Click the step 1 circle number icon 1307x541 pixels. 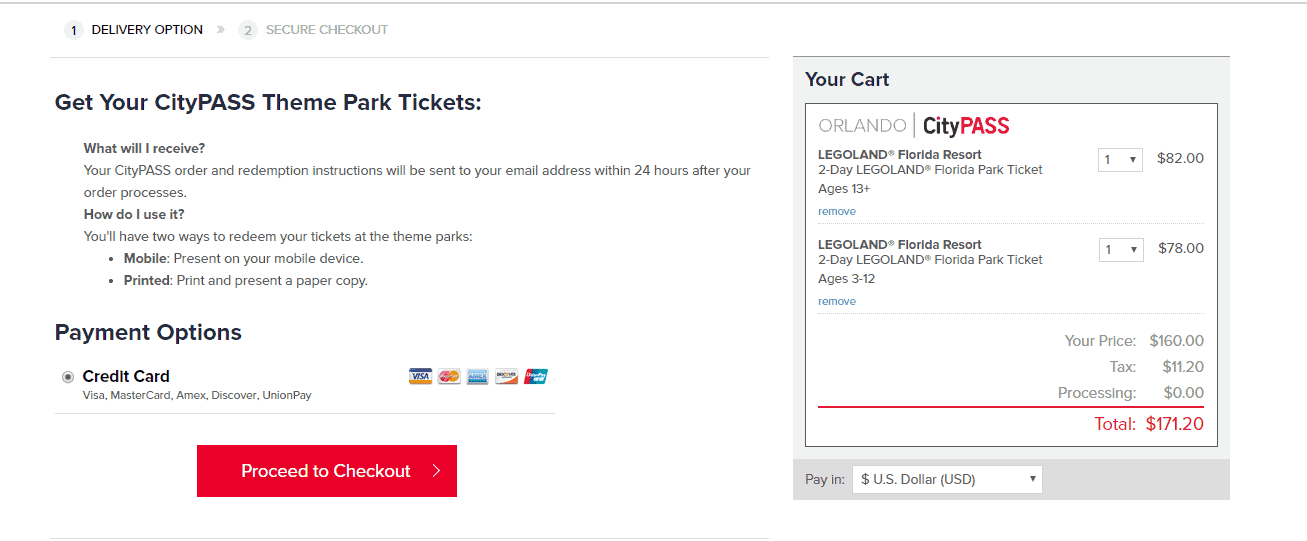coord(73,30)
